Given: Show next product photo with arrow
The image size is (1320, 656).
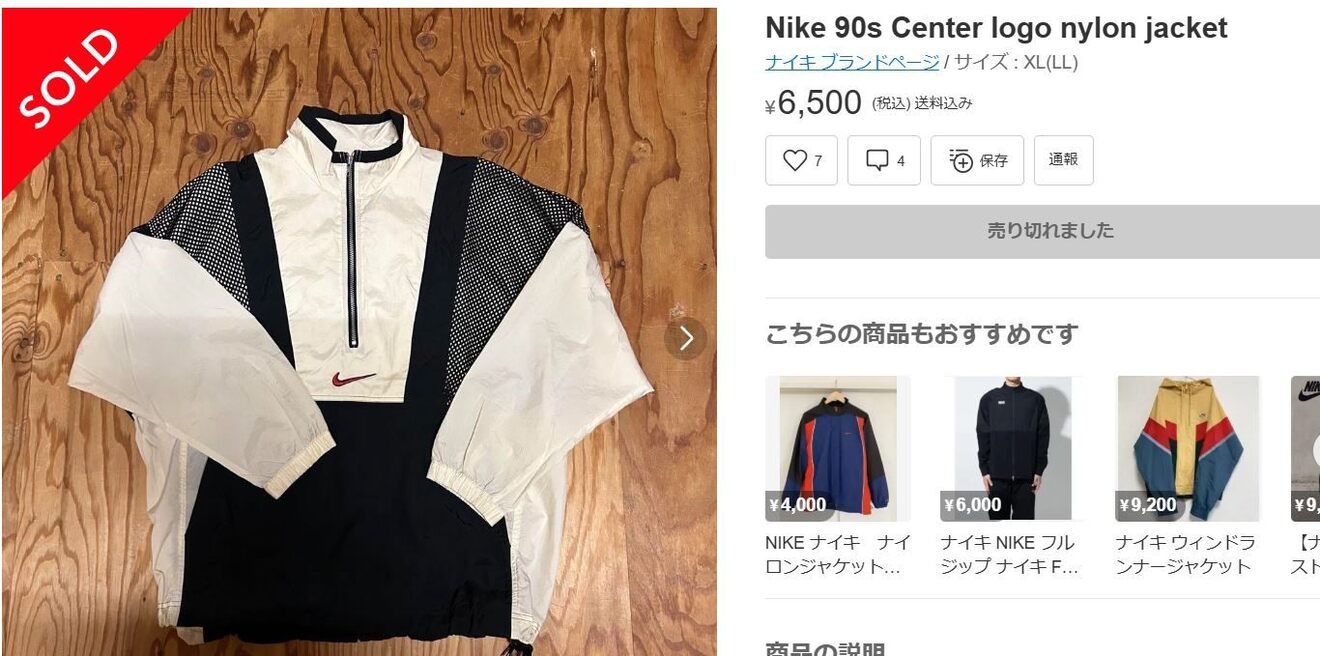Looking at the screenshot, I should (x=685, y=338).
